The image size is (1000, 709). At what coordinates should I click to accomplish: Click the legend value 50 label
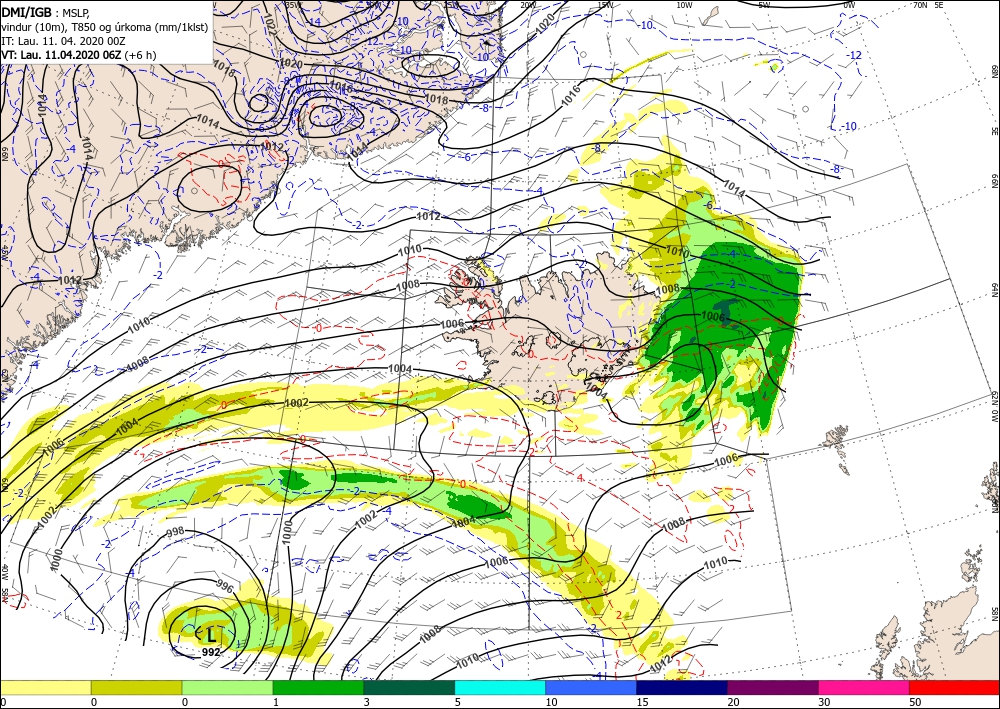click(x=915, y=702)
